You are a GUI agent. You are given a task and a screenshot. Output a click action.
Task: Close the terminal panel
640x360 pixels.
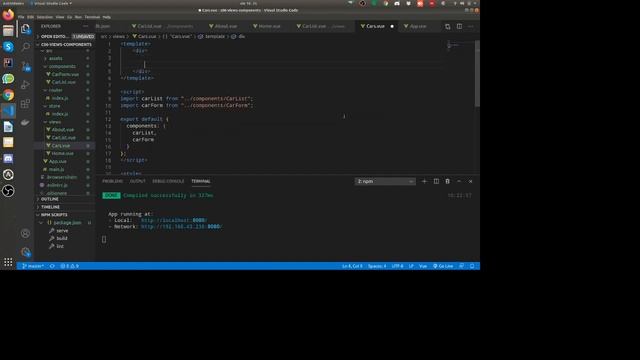click(x=470, y=181)
